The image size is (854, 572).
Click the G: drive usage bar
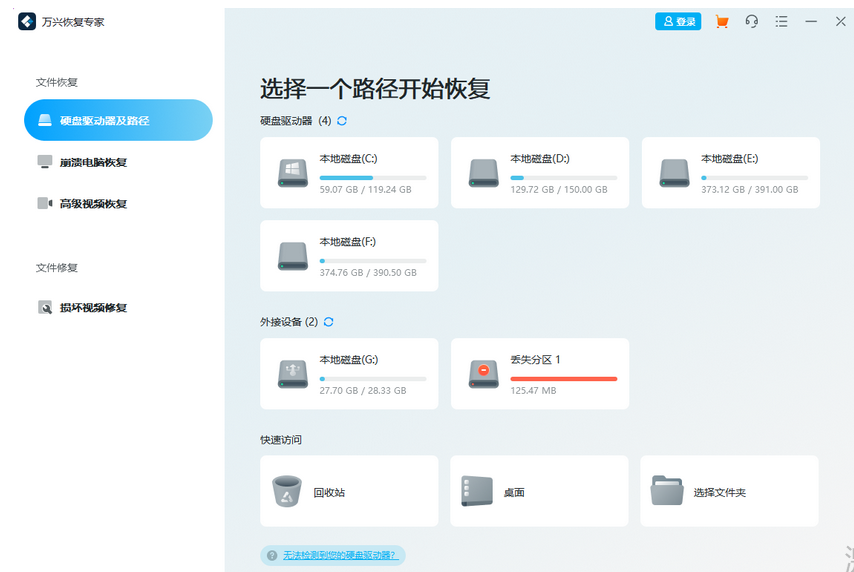373,379
